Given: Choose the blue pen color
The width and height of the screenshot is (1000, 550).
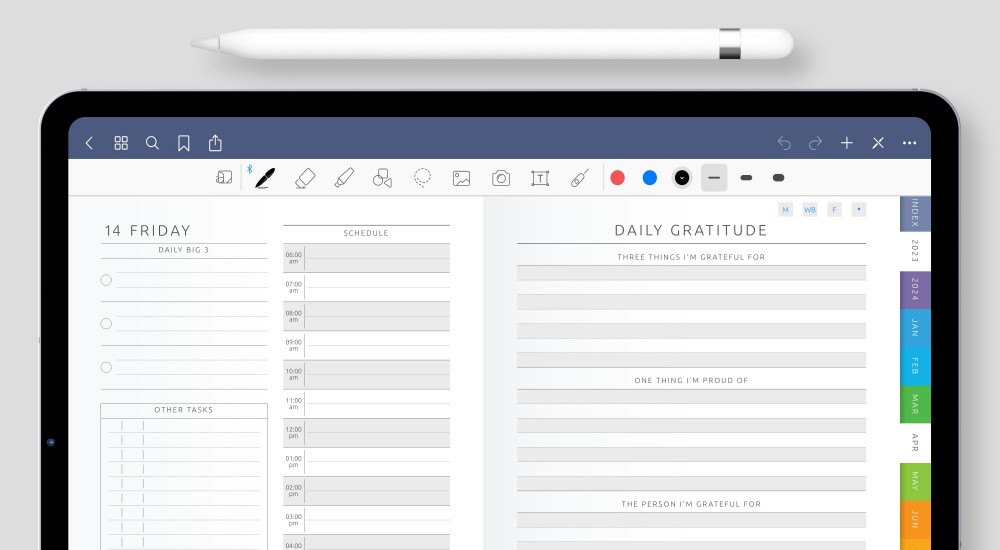Looking at the screenshot, I should pyautogui.click(x=650, y=178).
